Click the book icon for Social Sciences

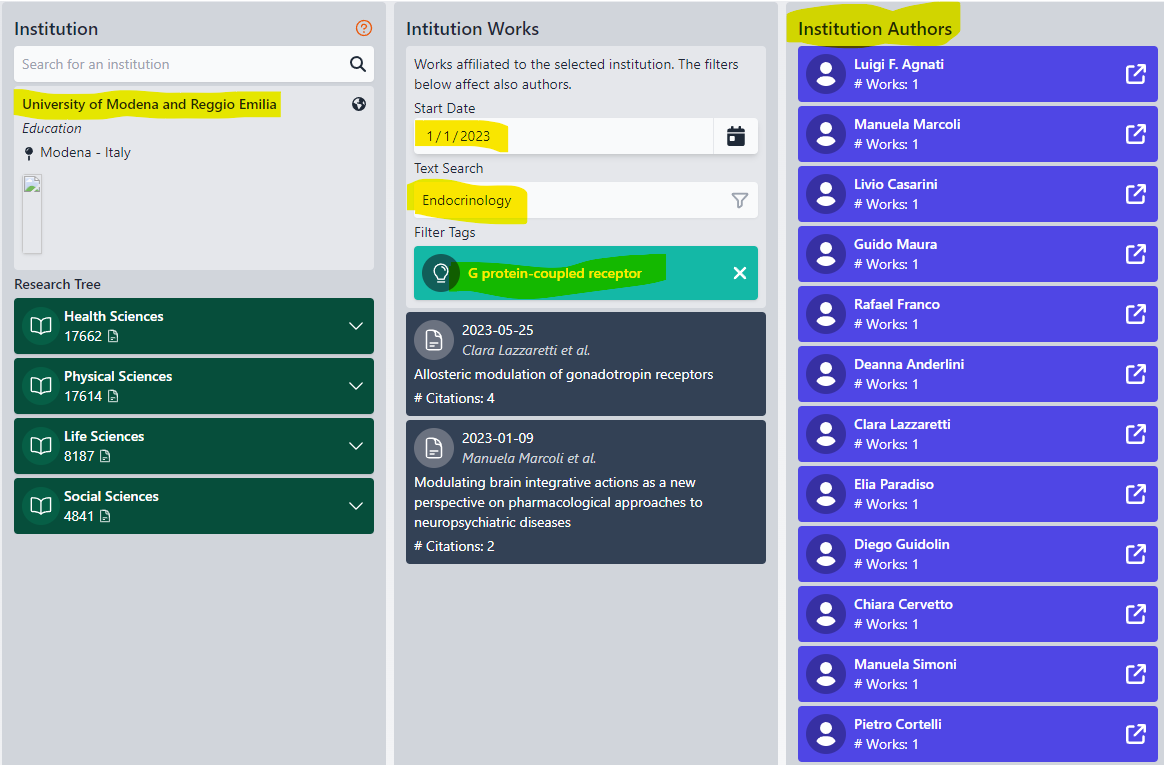(41, 506)
